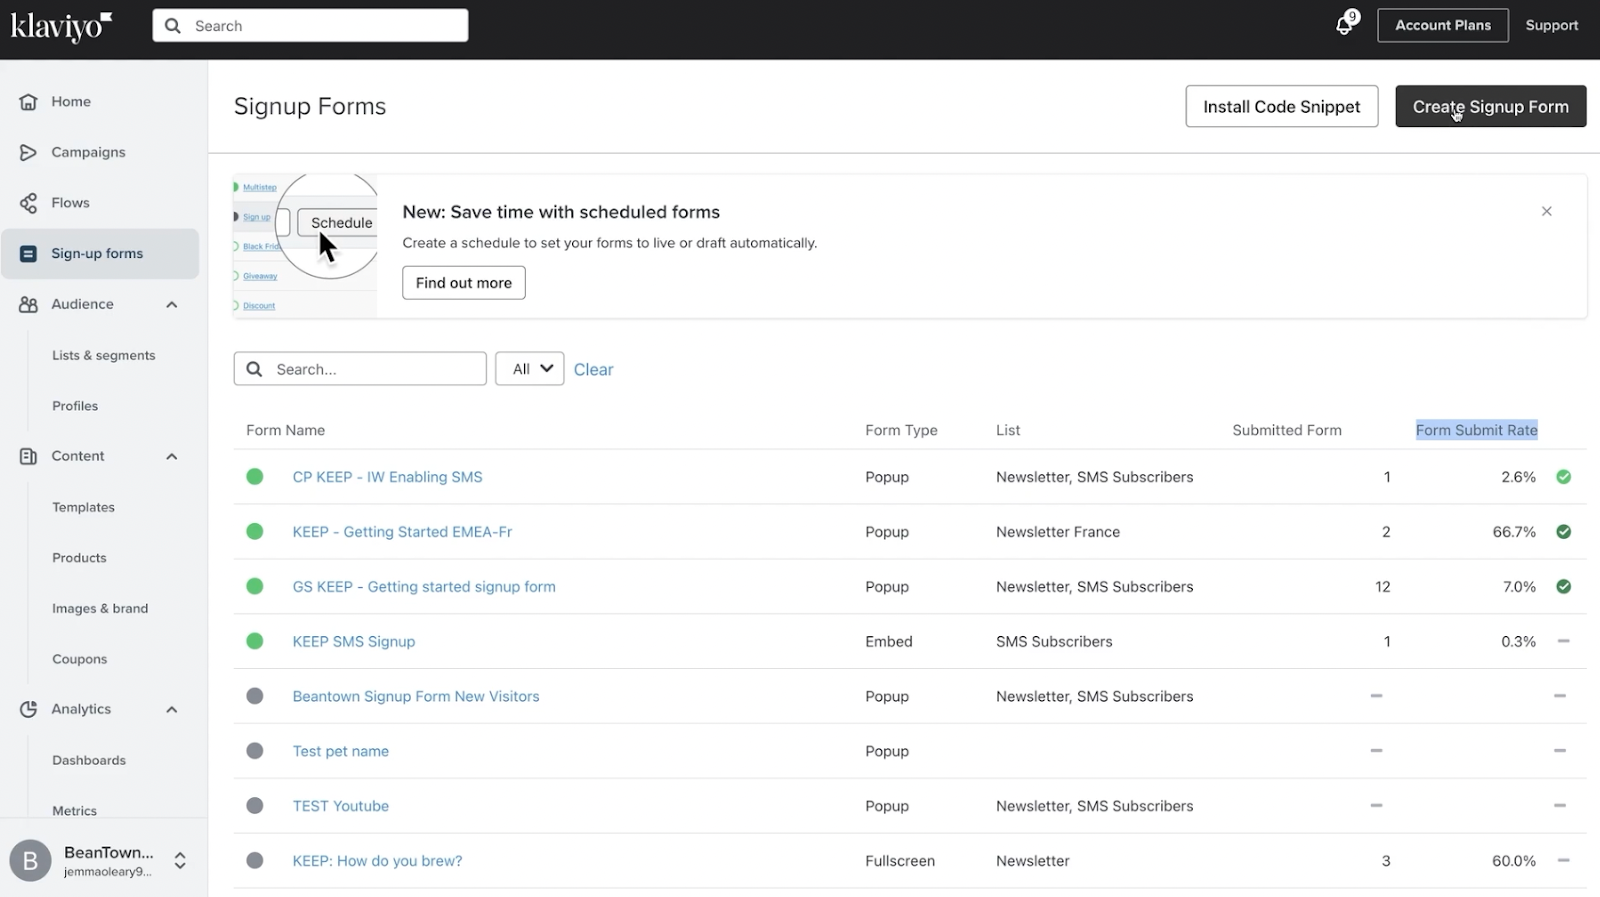Click the Content document icon
This screenshot has width=1600, height=897.
coord(28,456)
